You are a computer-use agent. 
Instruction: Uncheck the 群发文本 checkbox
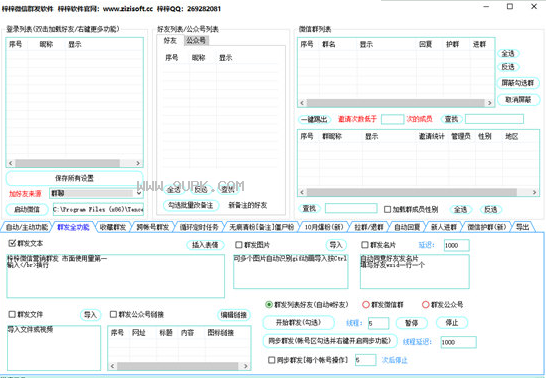(x=12, y=243)
